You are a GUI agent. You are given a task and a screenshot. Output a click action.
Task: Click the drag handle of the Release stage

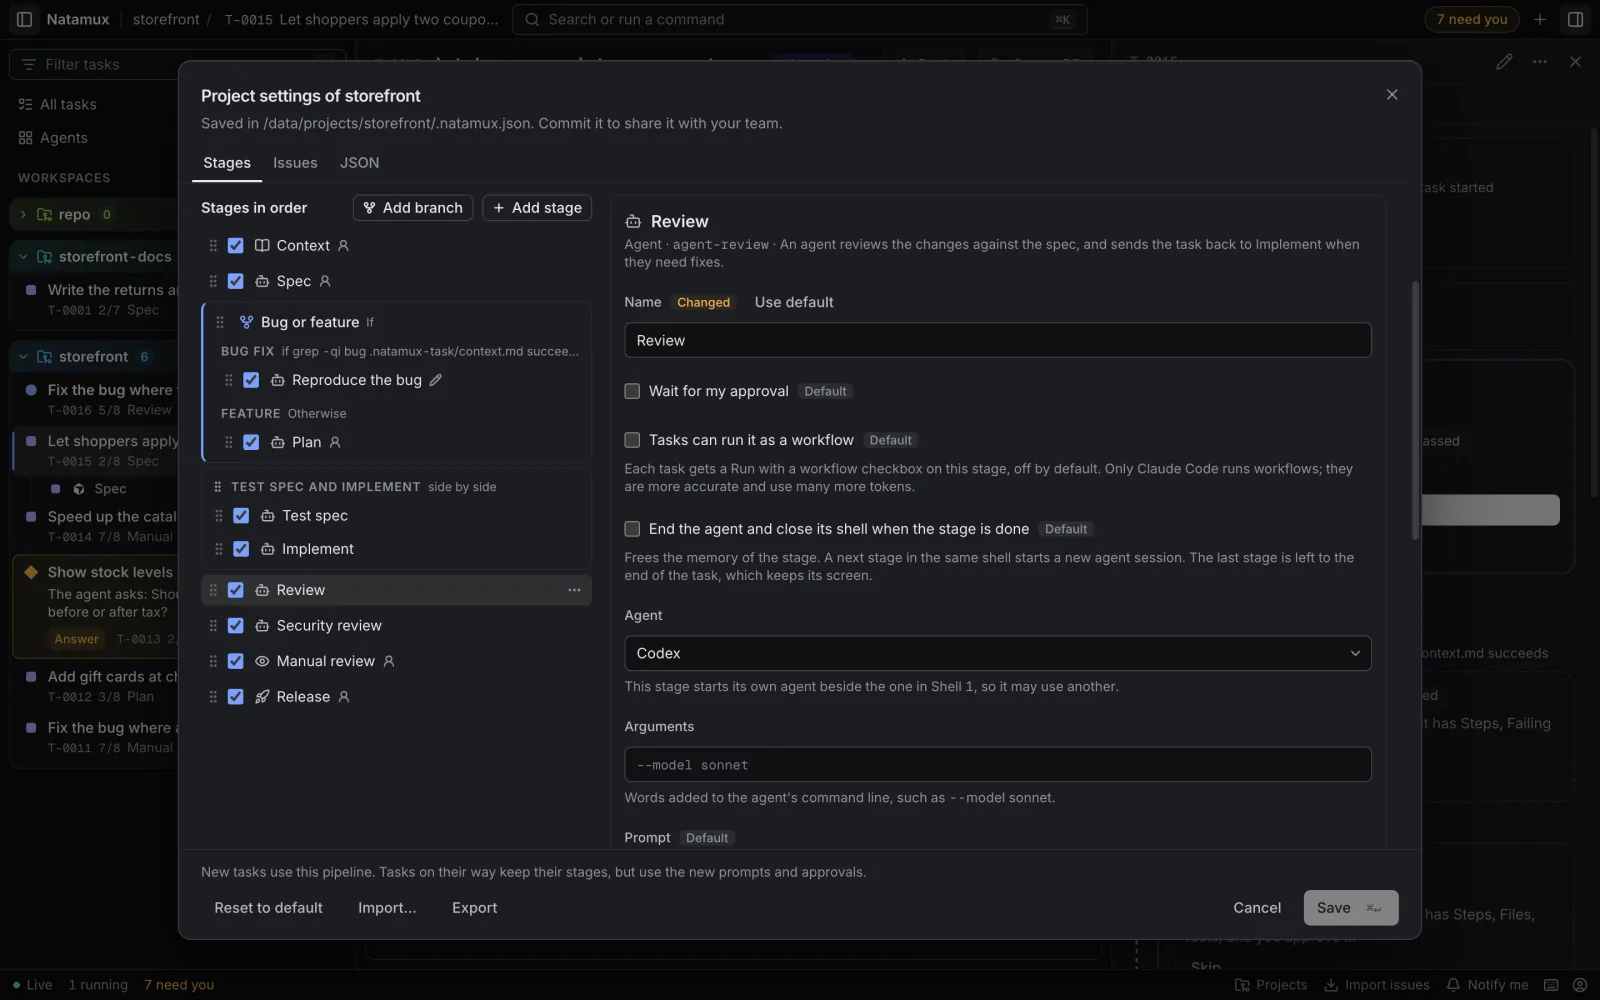pyautogui.click(x=213, y=697)
